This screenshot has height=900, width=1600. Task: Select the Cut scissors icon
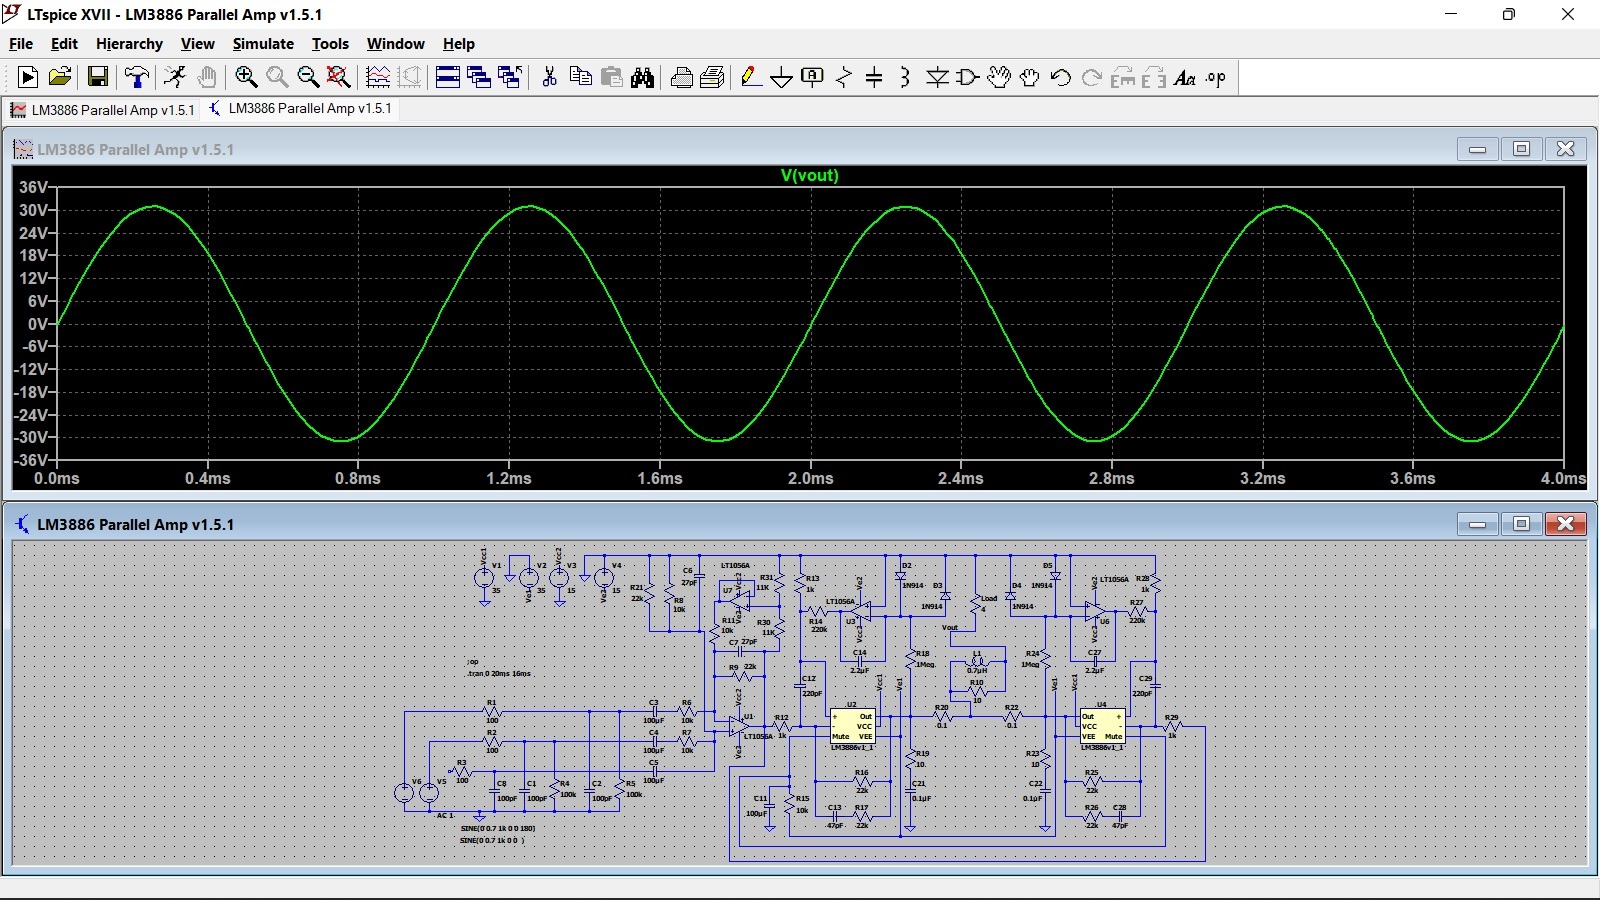[x=549, y=77]
